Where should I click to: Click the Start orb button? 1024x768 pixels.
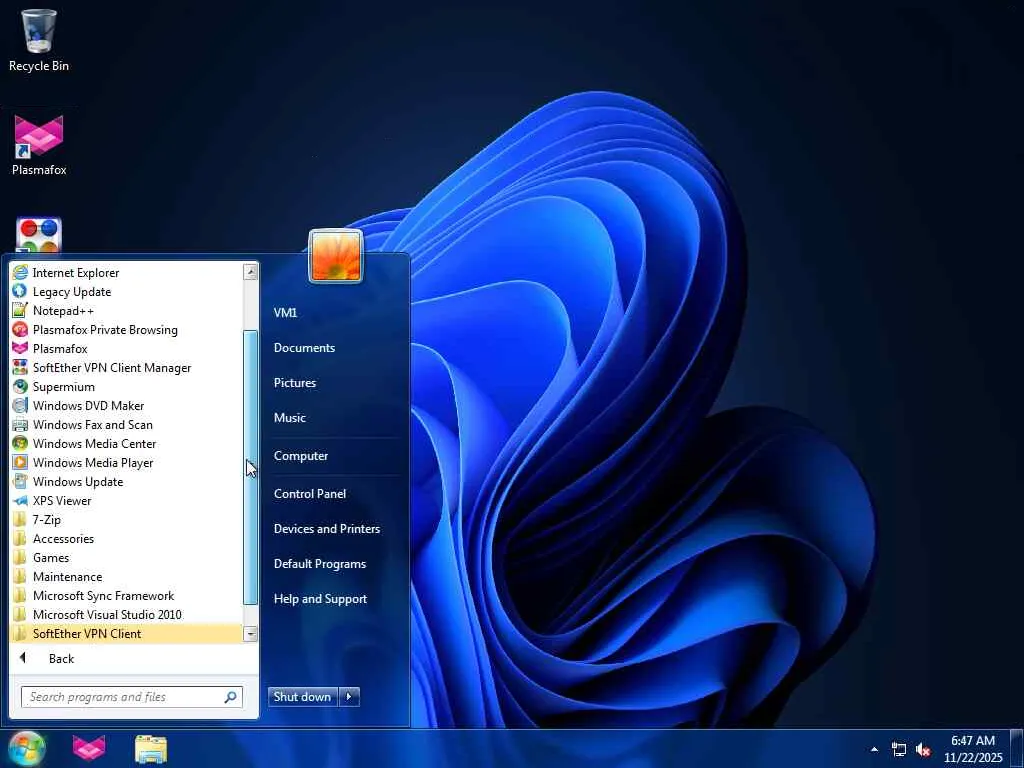[x=26, y=748]
